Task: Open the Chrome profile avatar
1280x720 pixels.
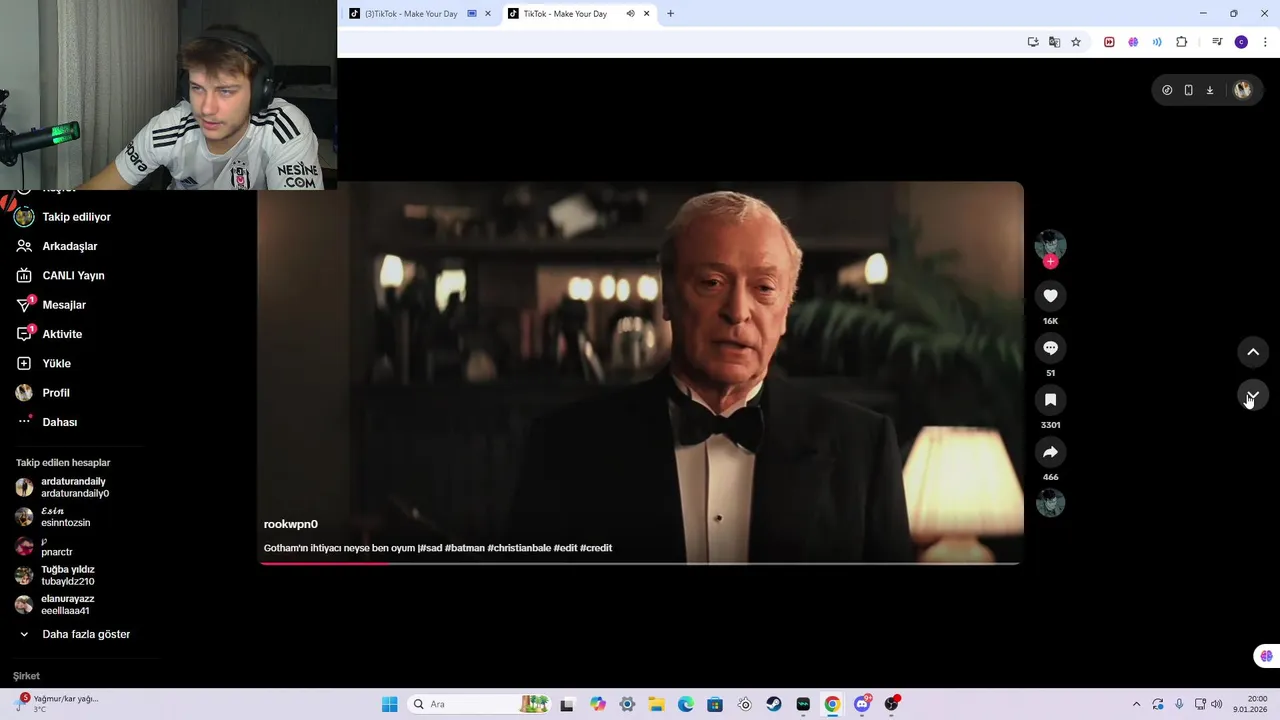Action: (x=1241, y=42)
